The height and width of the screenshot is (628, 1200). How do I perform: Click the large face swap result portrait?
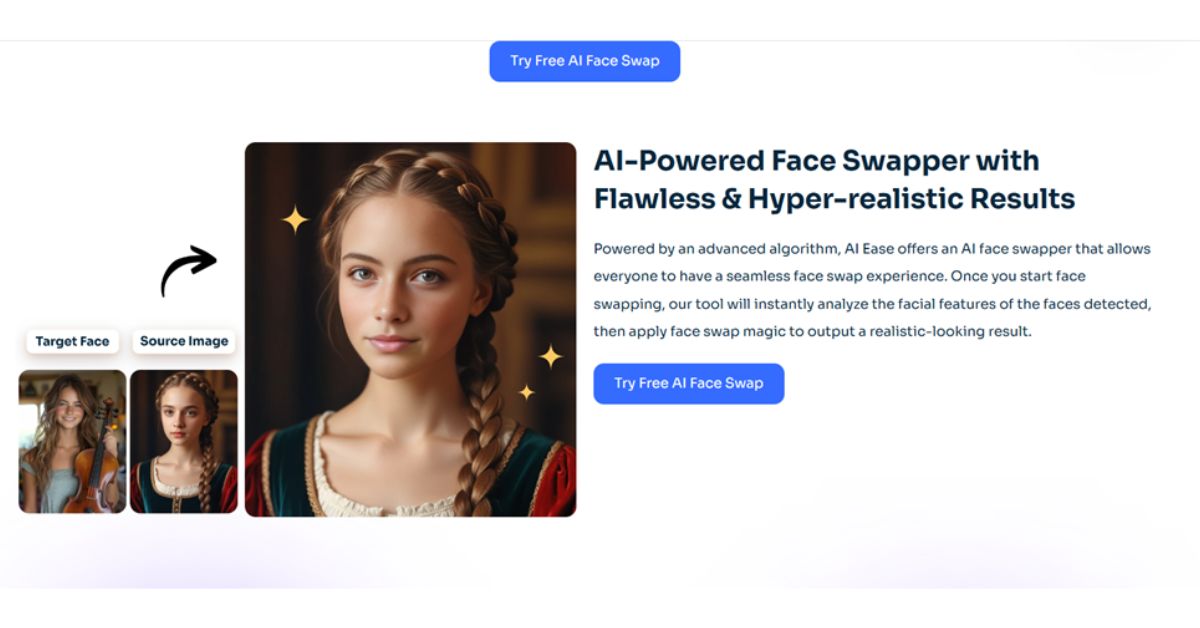point(410,329)
